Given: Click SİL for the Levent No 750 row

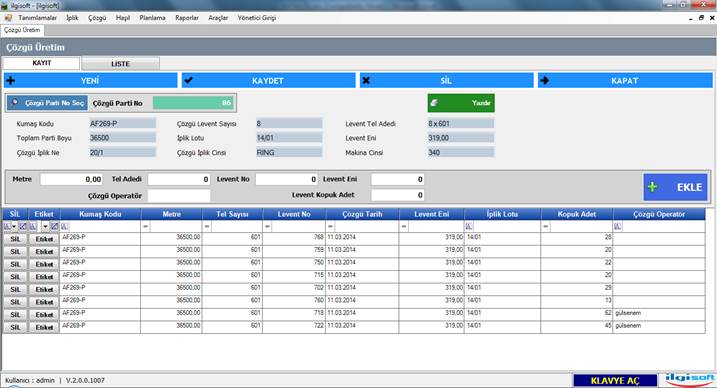Looking at the screenshot, I should pos(15,264).
